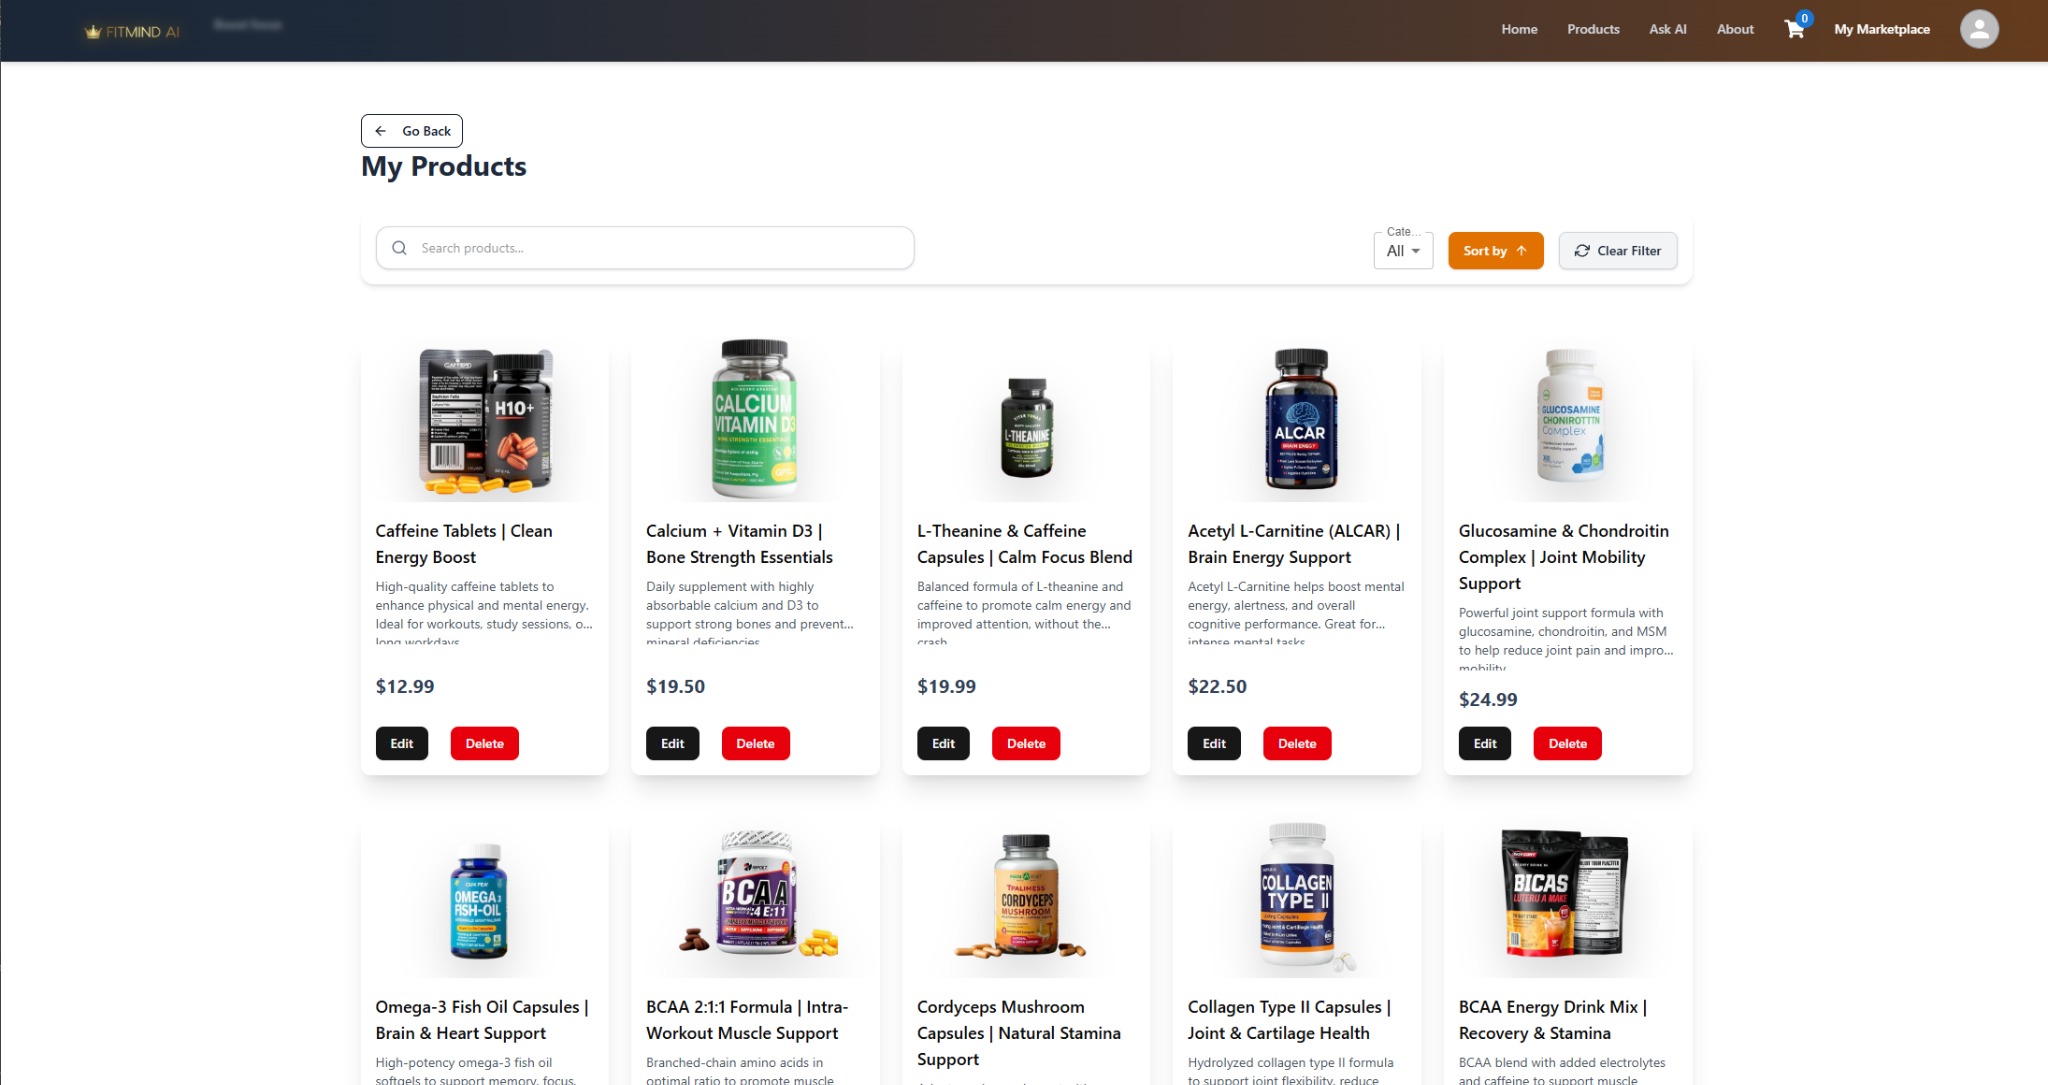Image resolution: width=2048 pixels, height=1085 pixels.
Task: Open My Marketplace in navigation
Action: coord(1881,29)
